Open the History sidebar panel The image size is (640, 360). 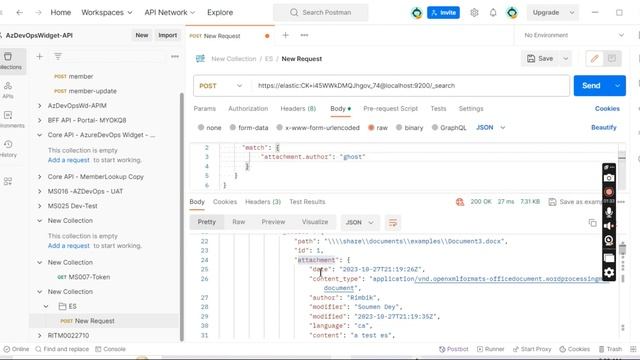coord(8,149)
